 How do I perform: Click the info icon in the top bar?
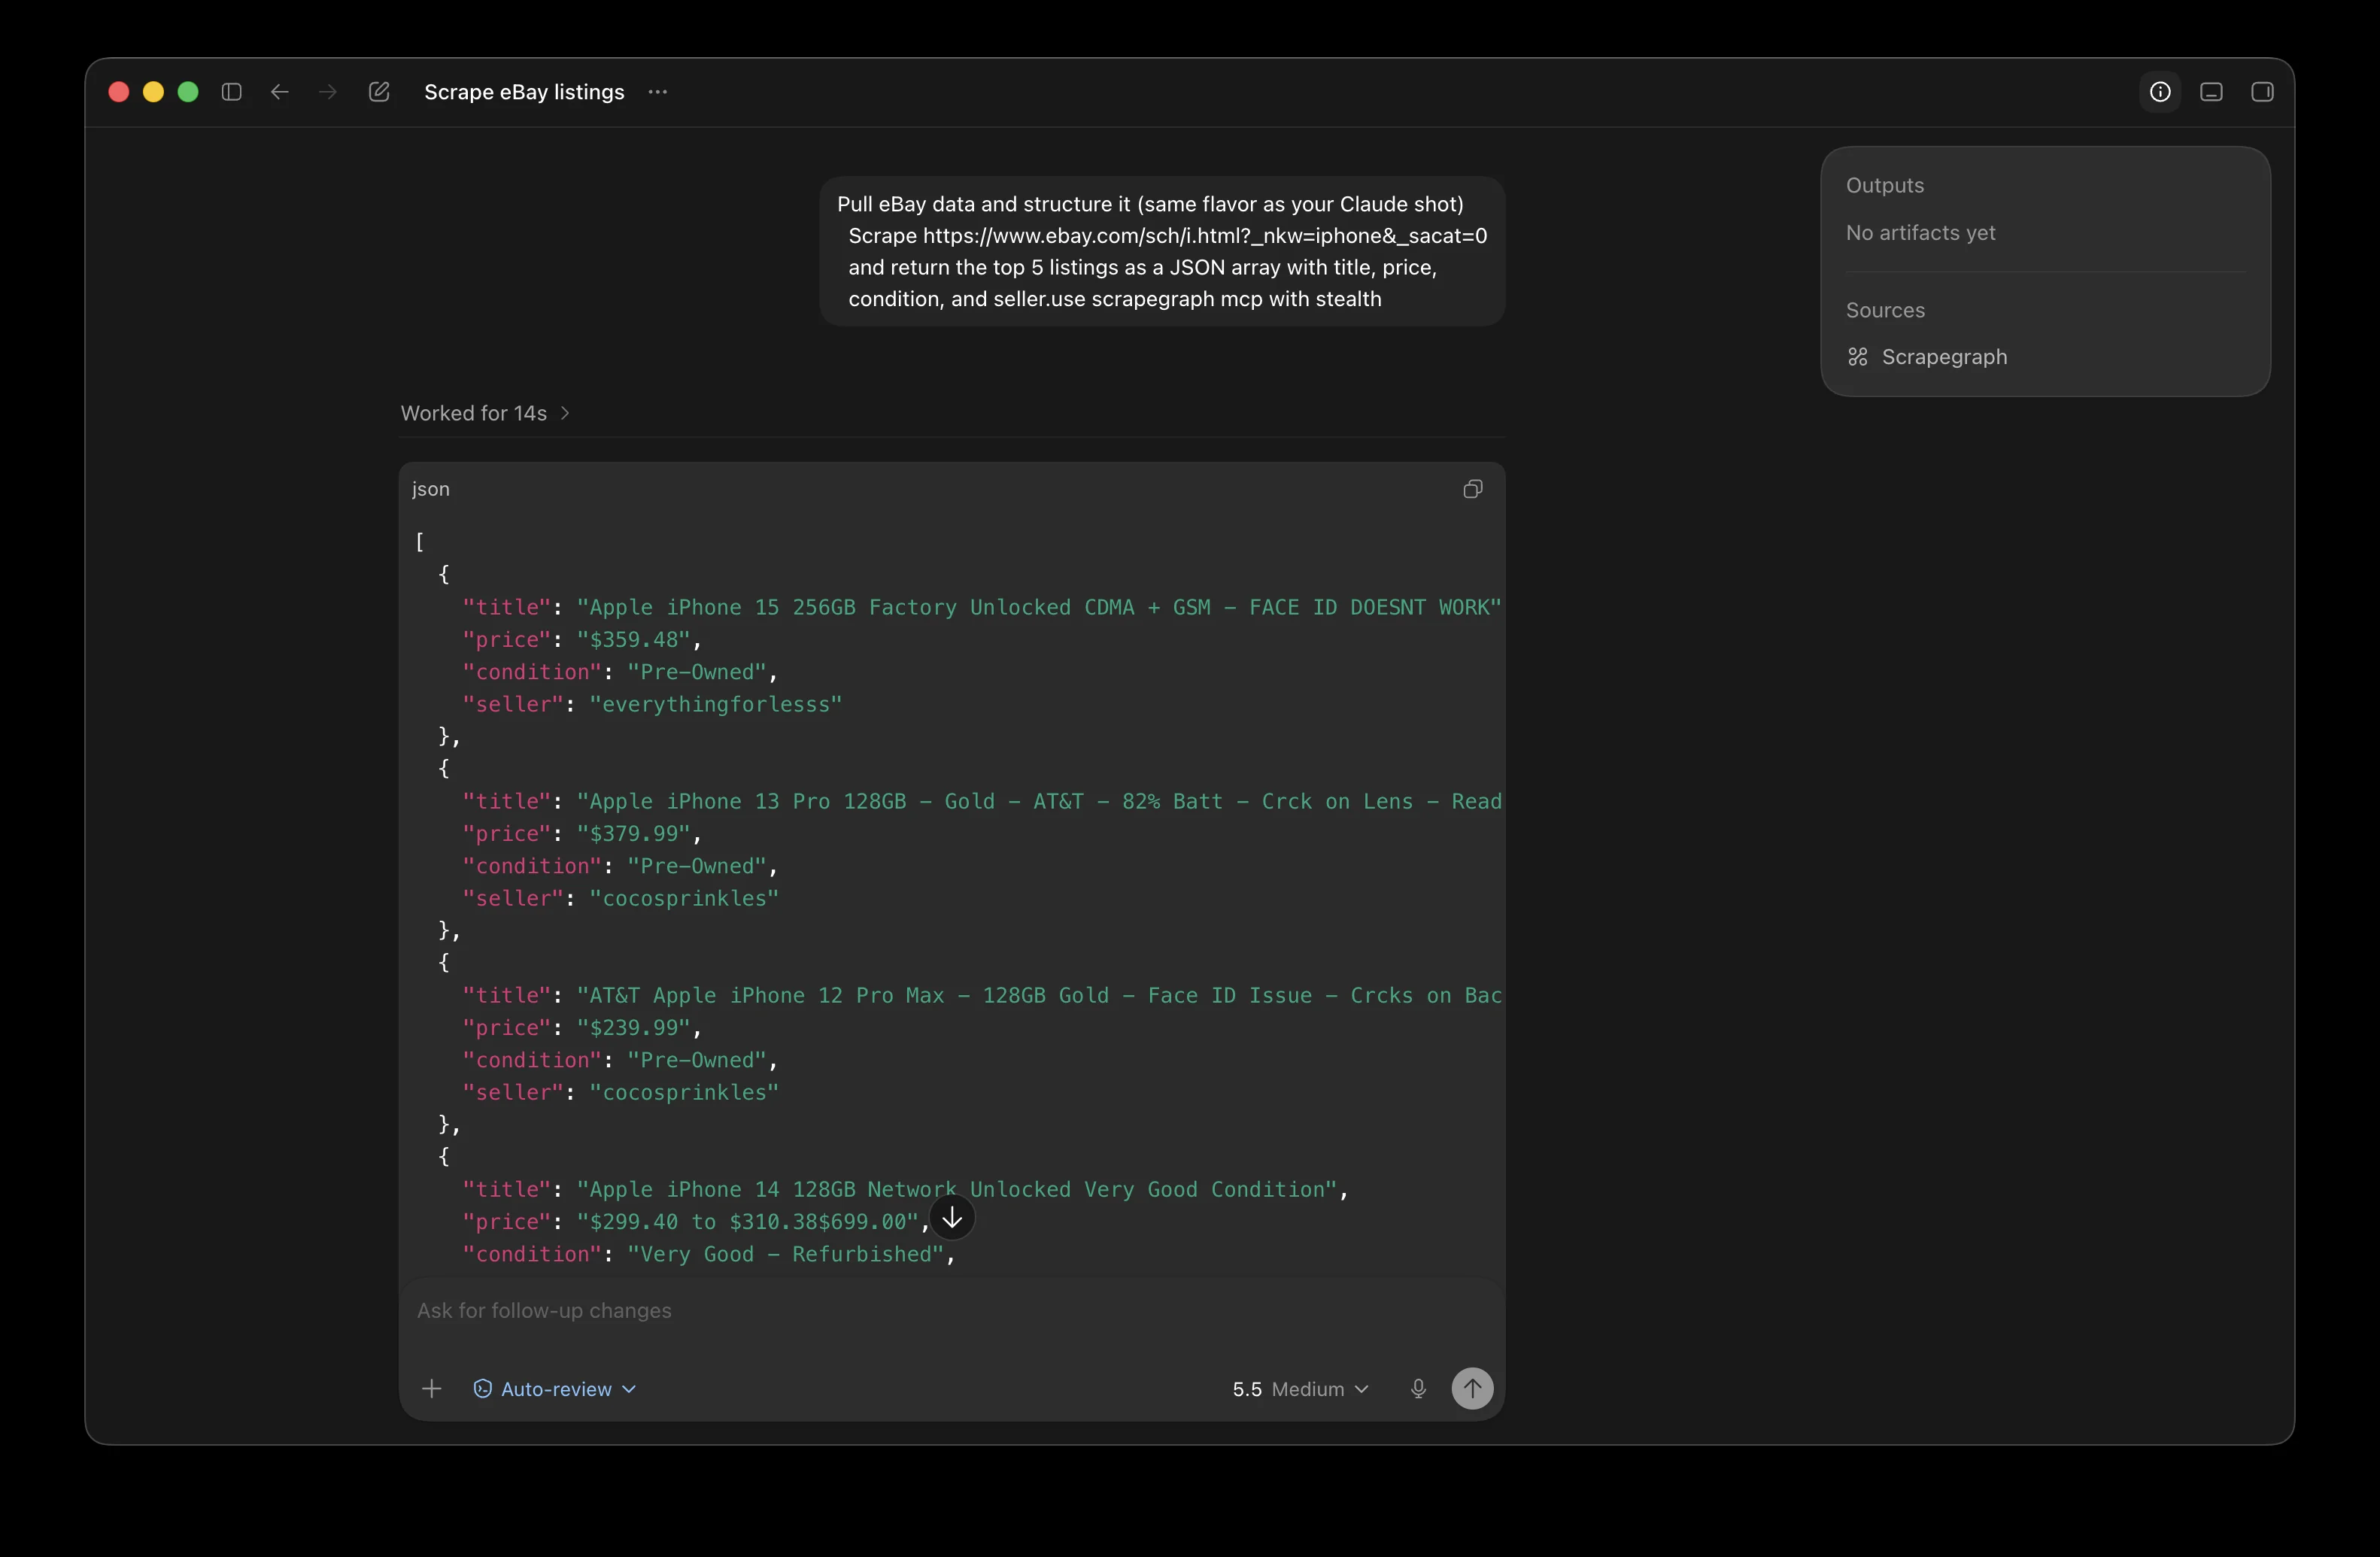[x=2160, y=92]
